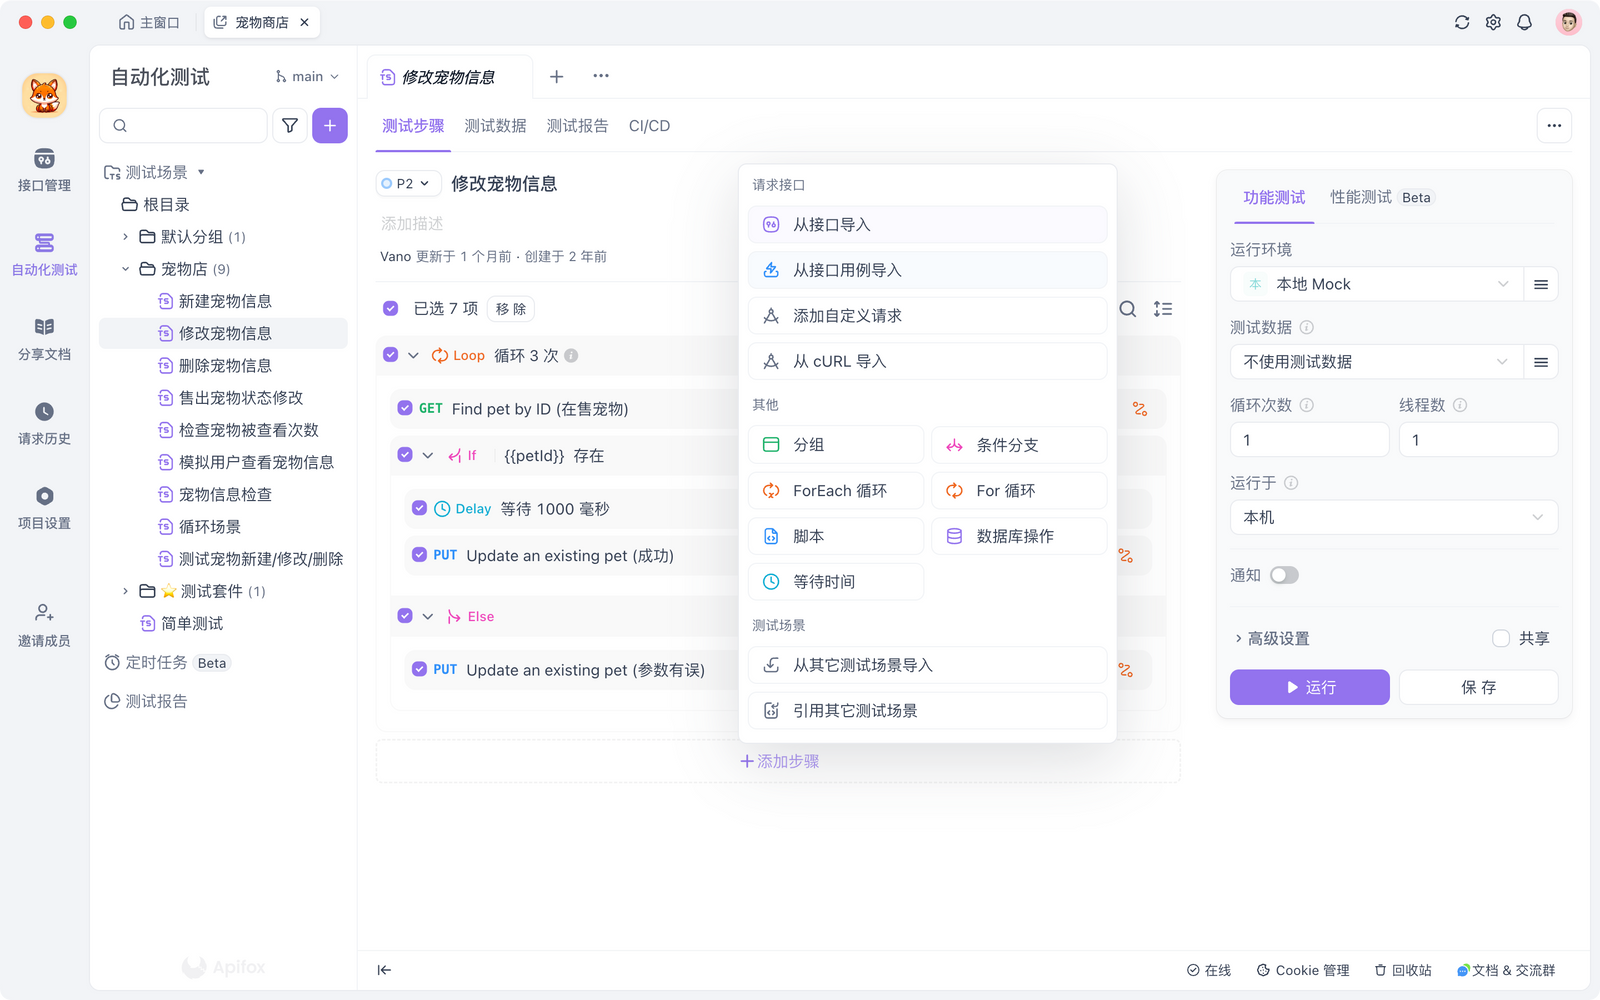This screenshot has width=1600, height=1000.
Task: Click the 保存 button
Action: 1478,687
